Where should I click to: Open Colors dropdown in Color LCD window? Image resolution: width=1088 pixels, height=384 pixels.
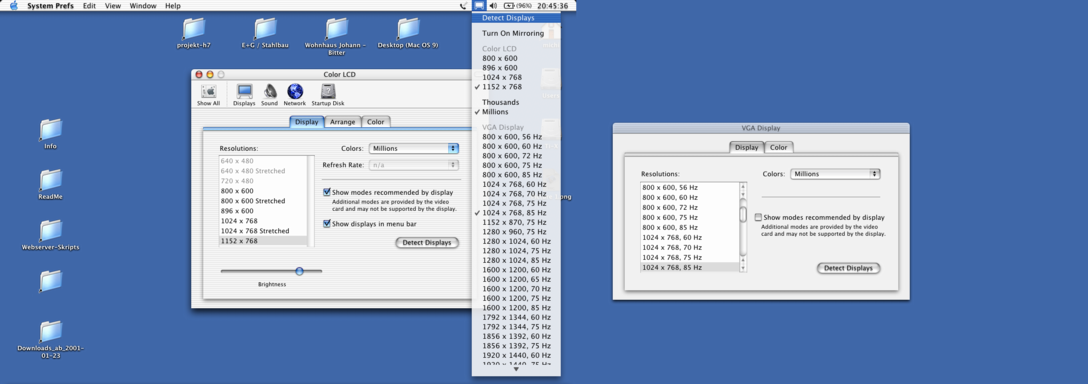point(414,148)
